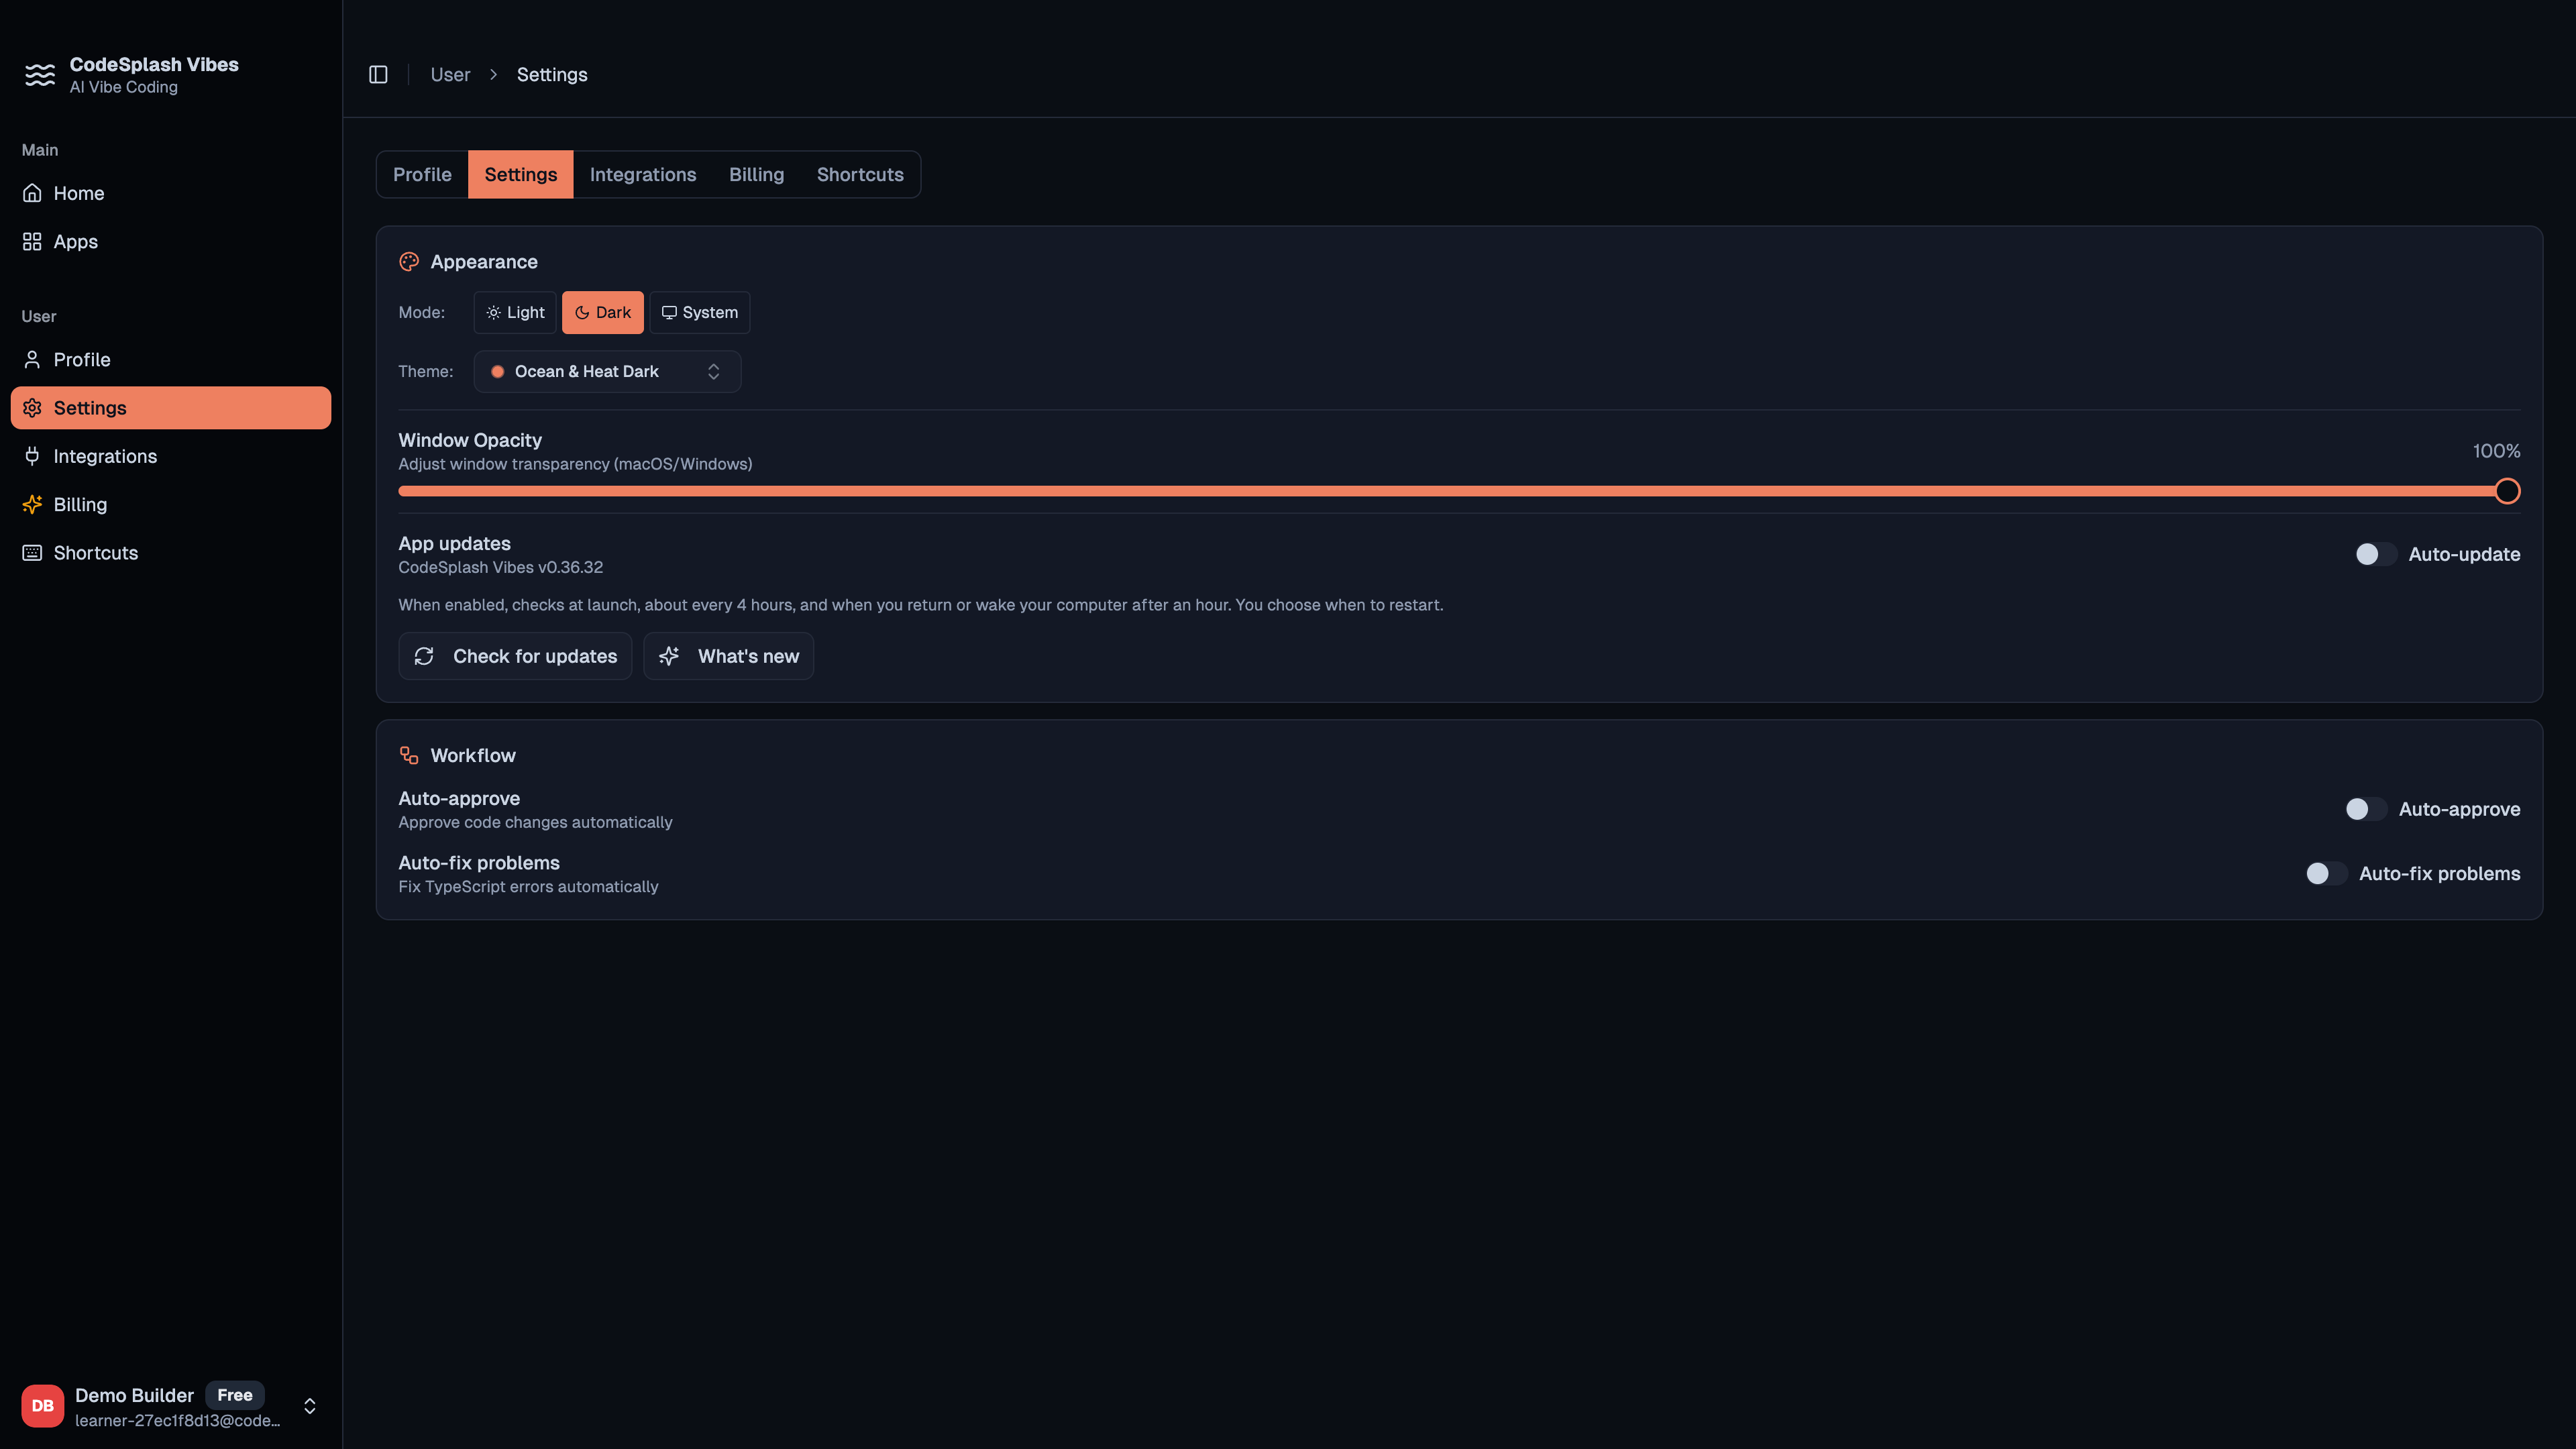Open Integrations in the sidebar
Screen dimensions: 2576x1449
(x=171, y=456)
